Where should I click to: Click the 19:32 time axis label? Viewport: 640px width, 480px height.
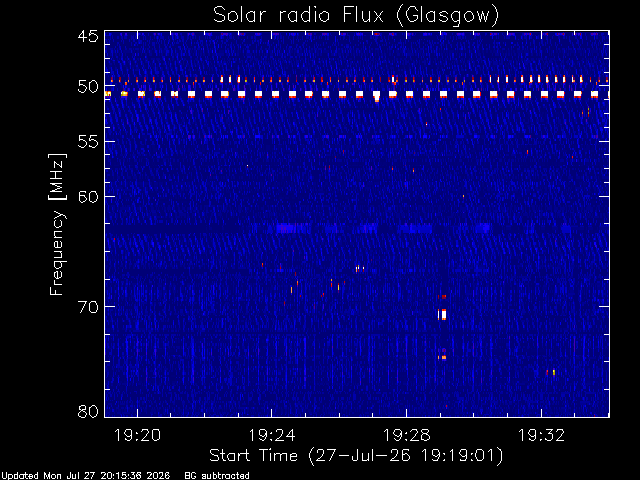(541, 435)
